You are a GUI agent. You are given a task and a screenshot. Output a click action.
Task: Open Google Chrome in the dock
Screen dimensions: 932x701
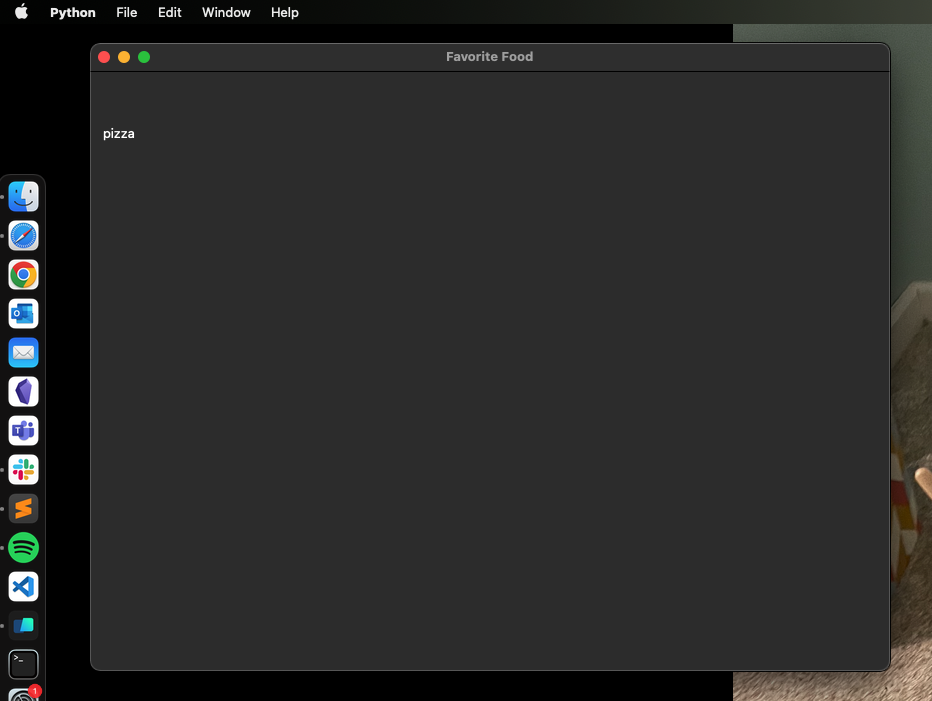(x=23, y=275)
